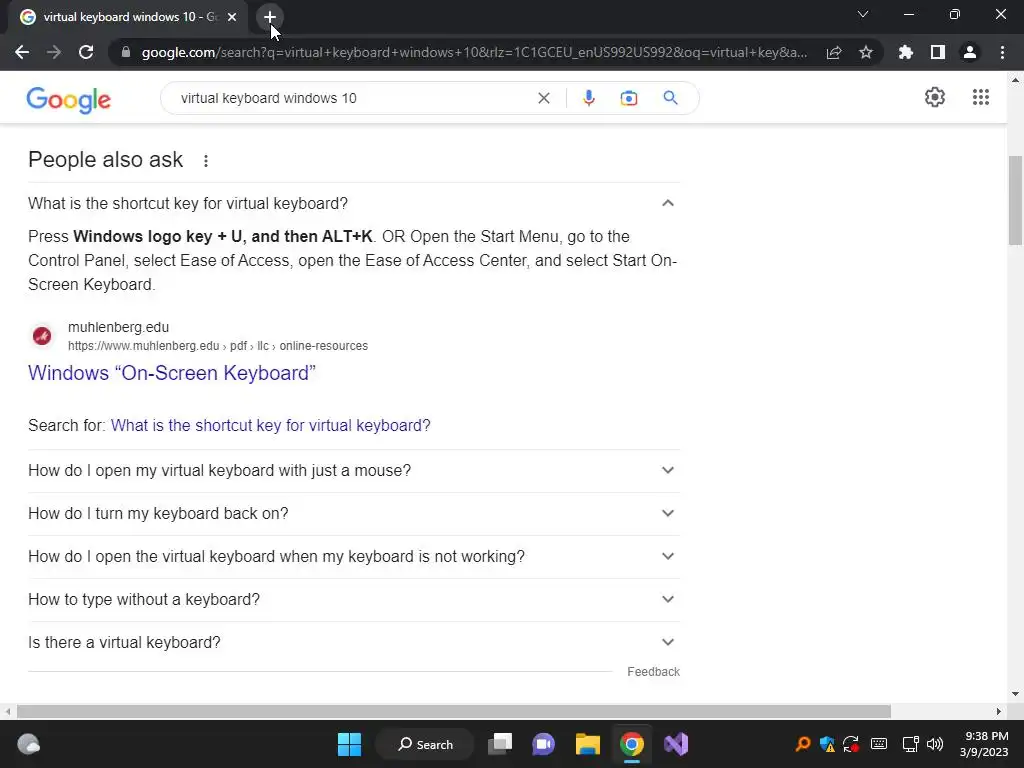Open touch keyboard tray icon
The image size is (1024, 768).
coord(879,744)
